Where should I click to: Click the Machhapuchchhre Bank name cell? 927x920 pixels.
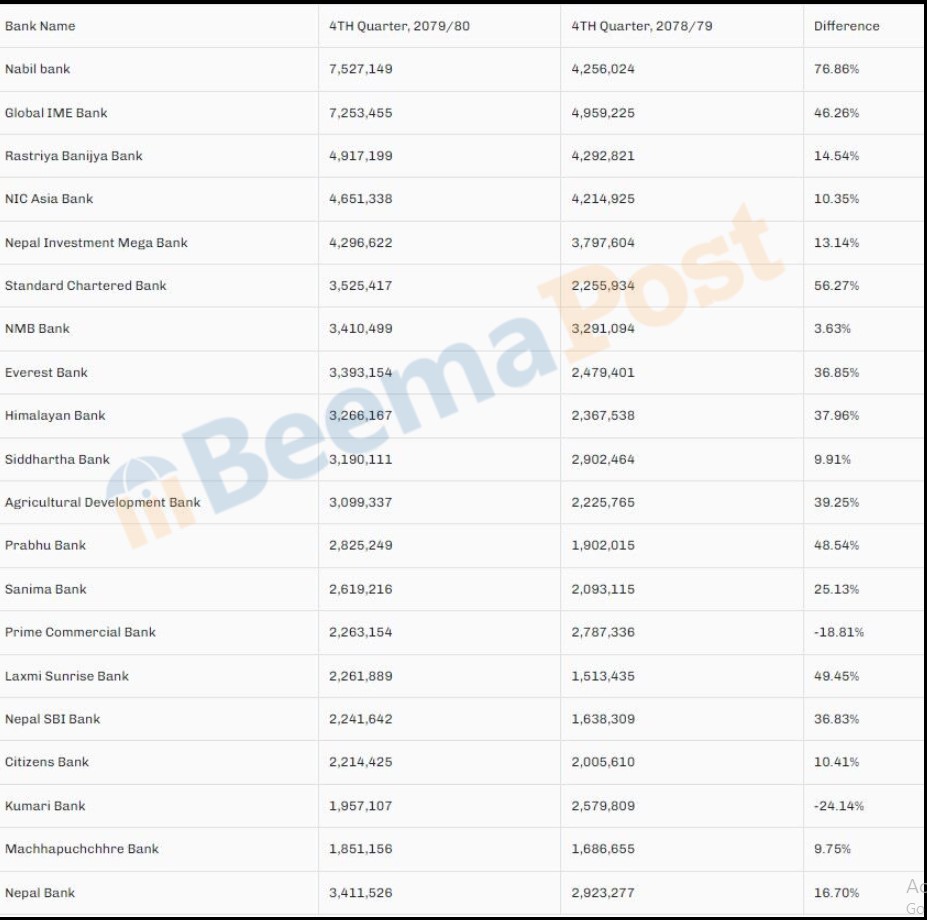[82, 849]
